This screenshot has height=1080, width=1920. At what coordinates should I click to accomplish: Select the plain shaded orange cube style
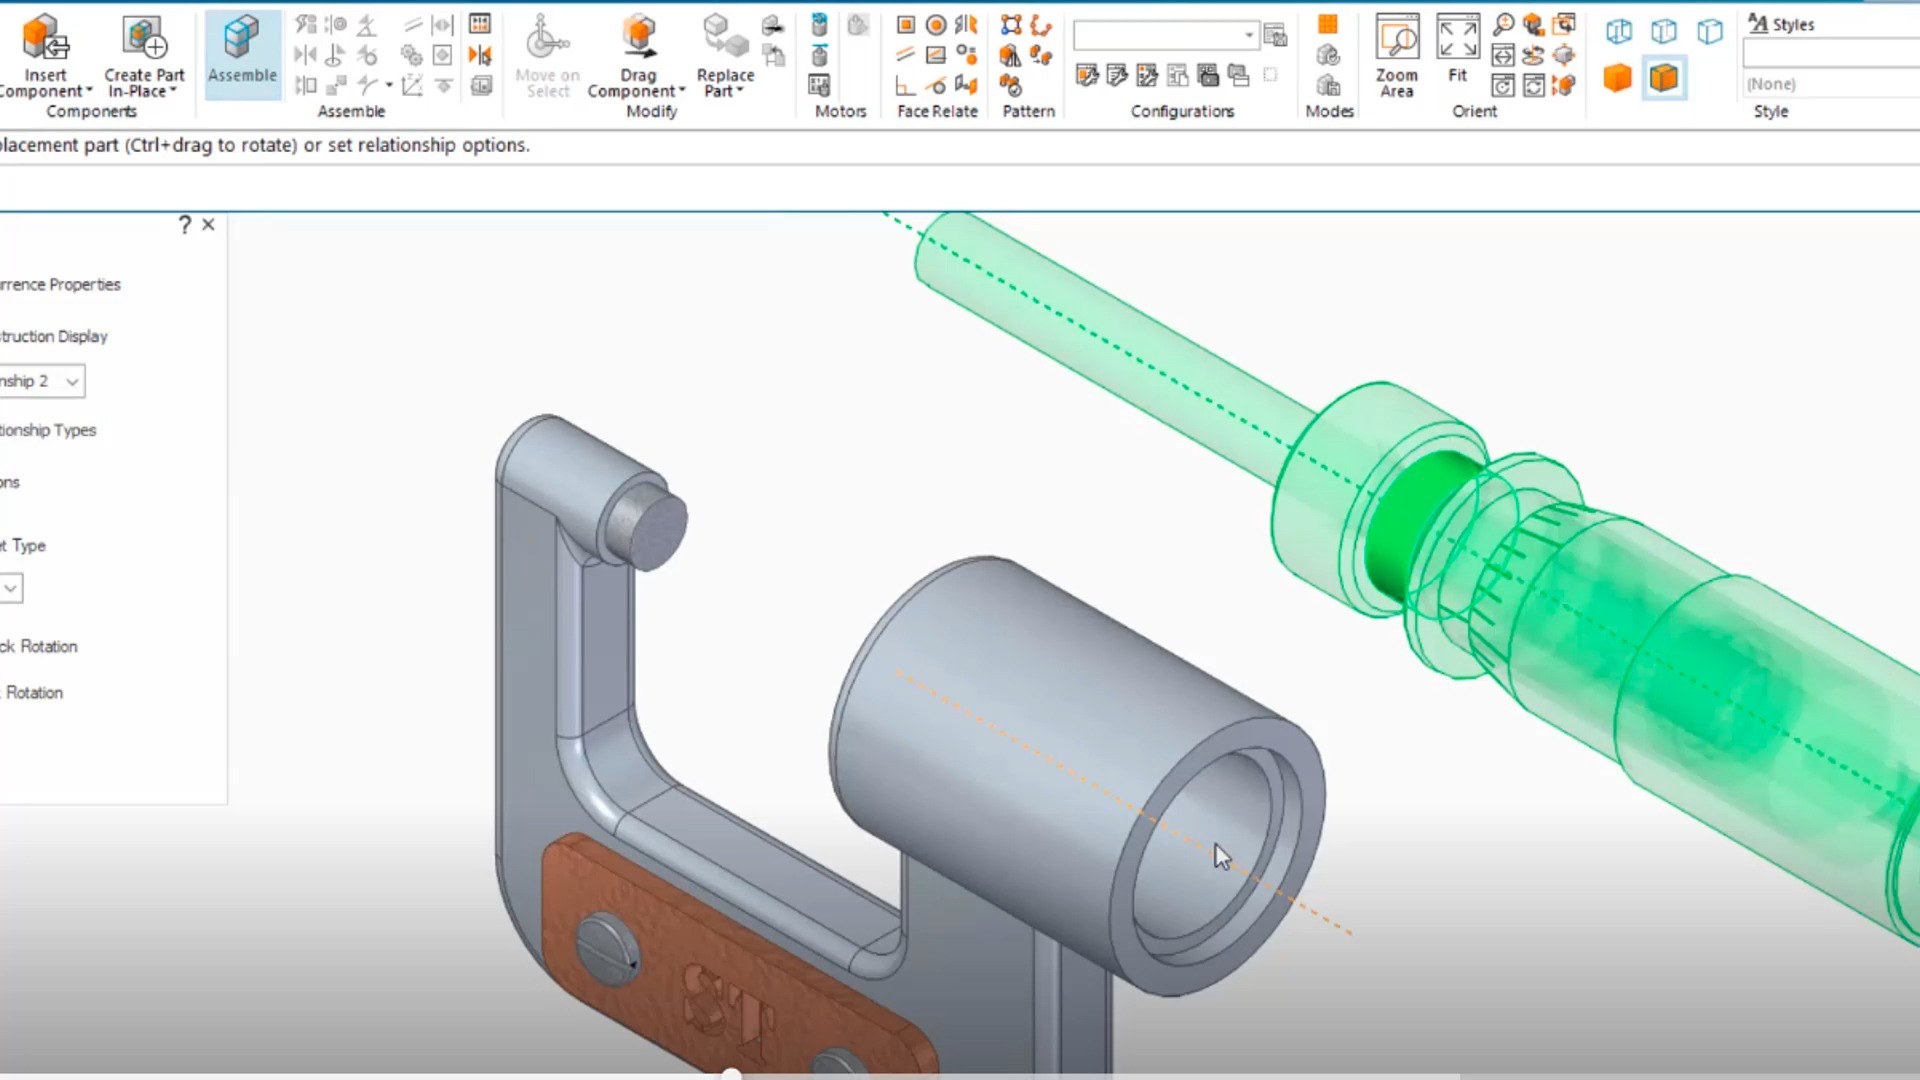pos(1617,78)
